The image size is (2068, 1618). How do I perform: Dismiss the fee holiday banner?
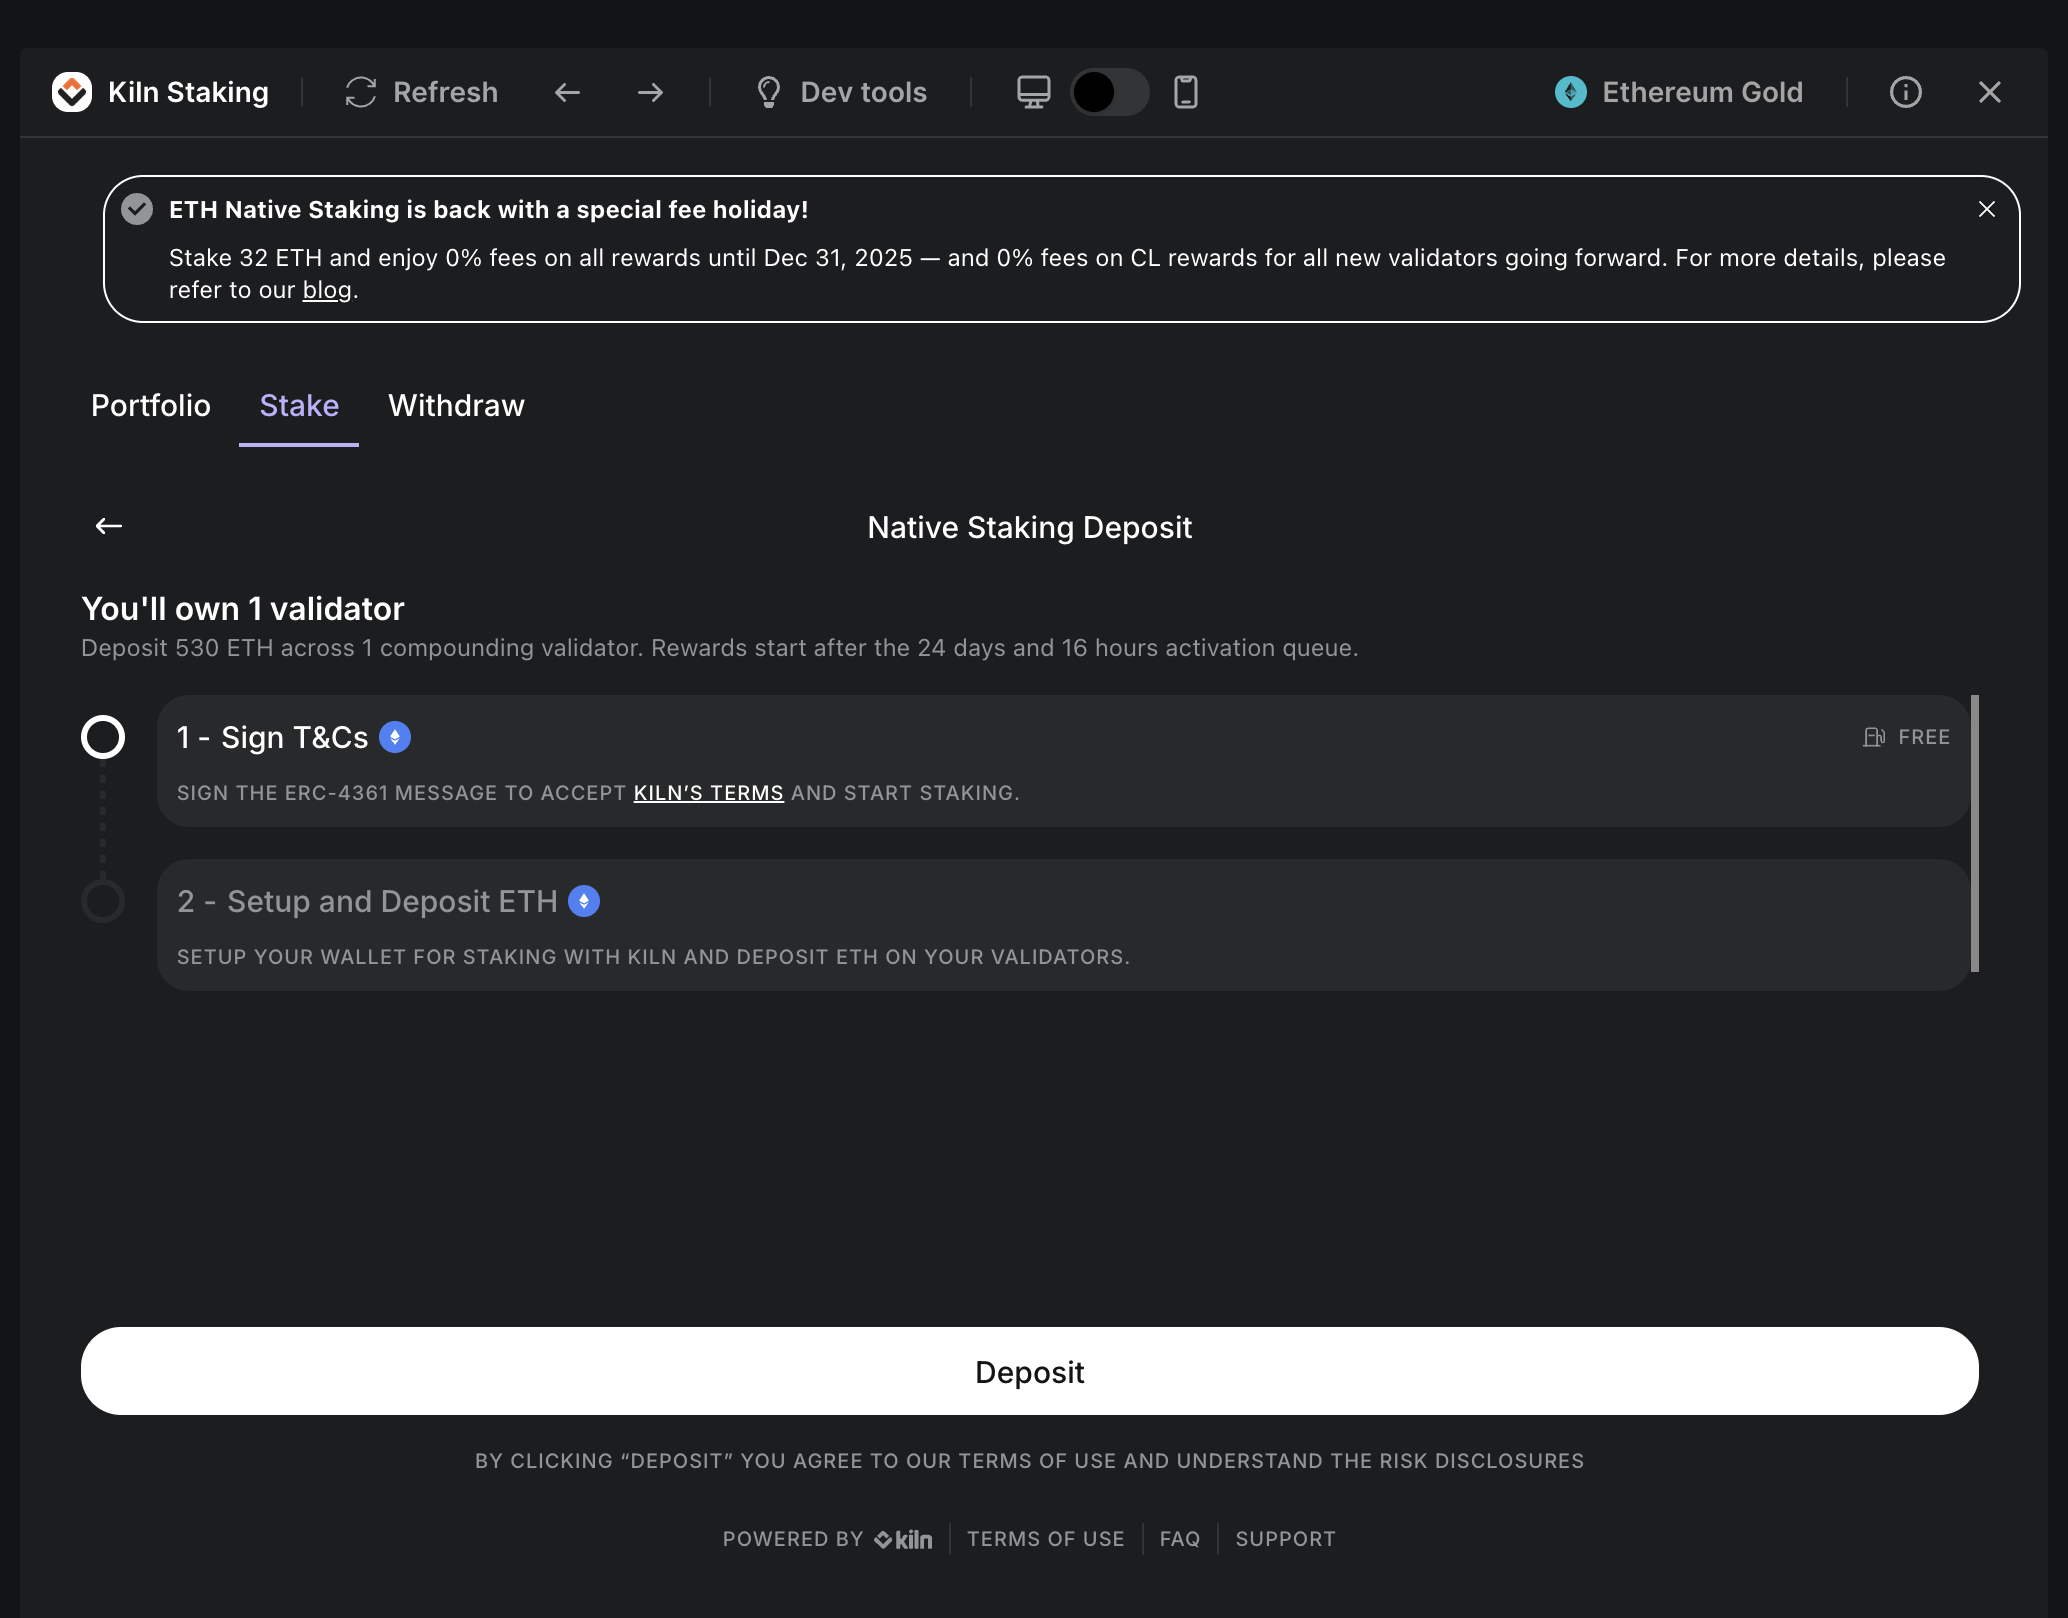[x=1986, y=209]
